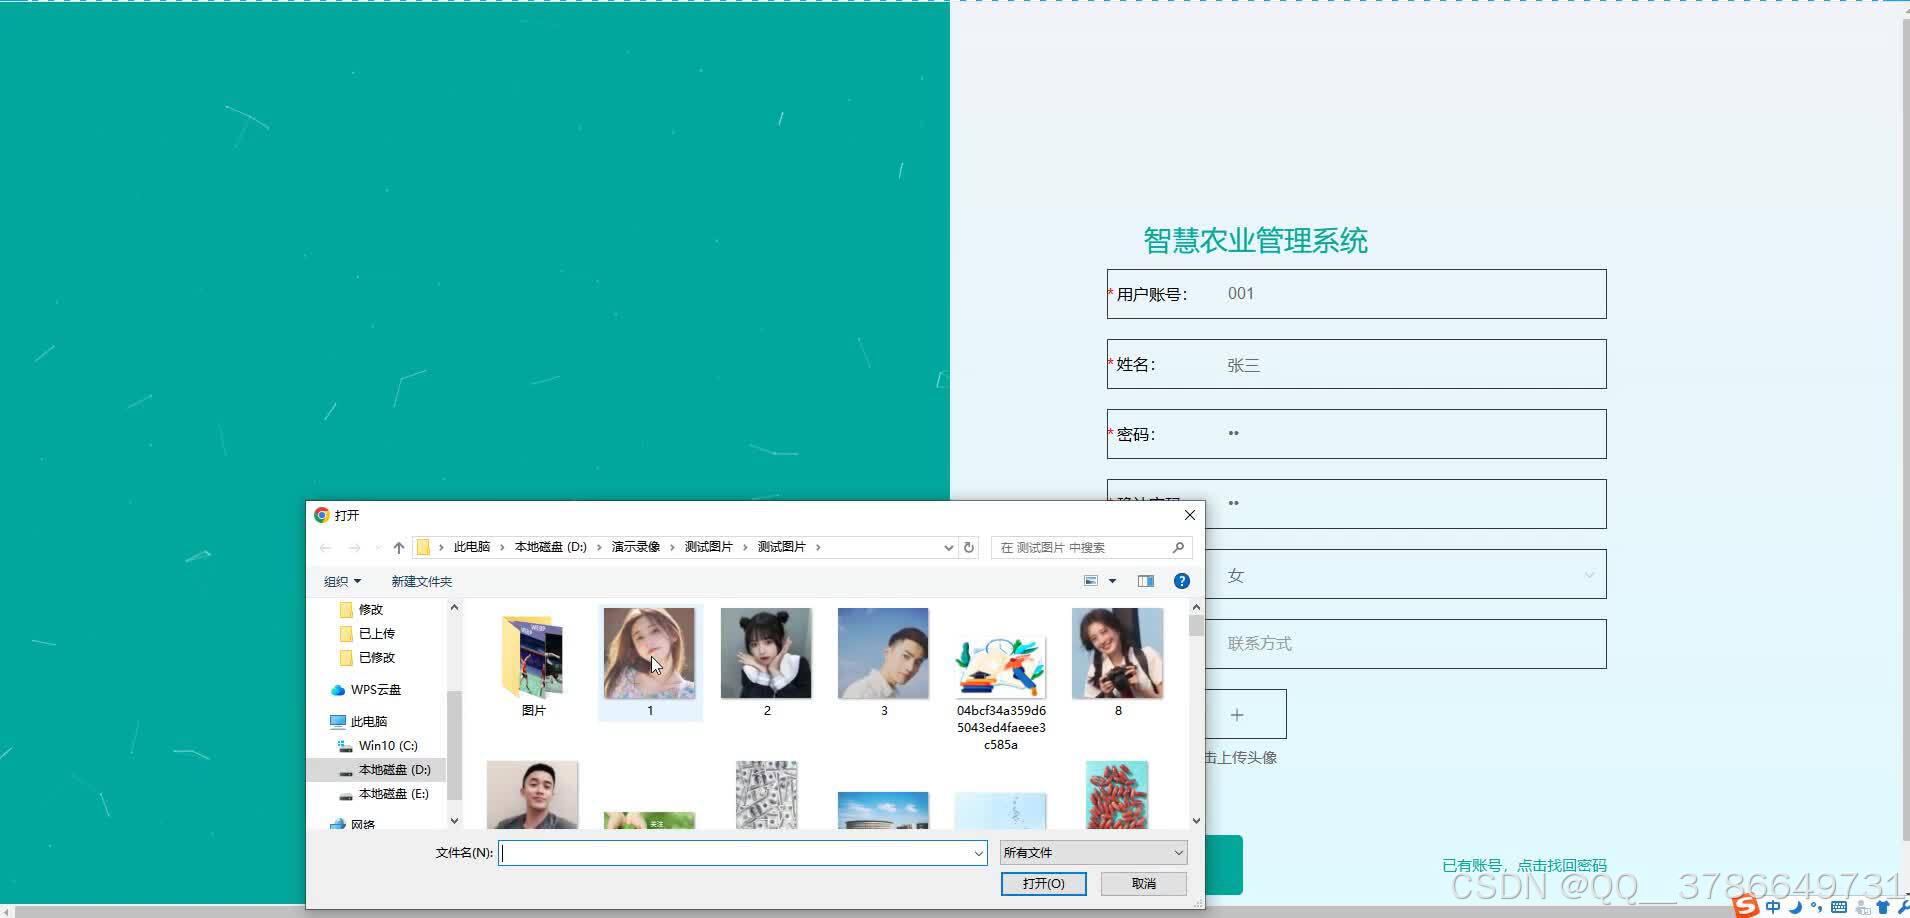The image size is (1910, 918).
Task: Click the plus icon to upload avatar
Action: 1237,713
